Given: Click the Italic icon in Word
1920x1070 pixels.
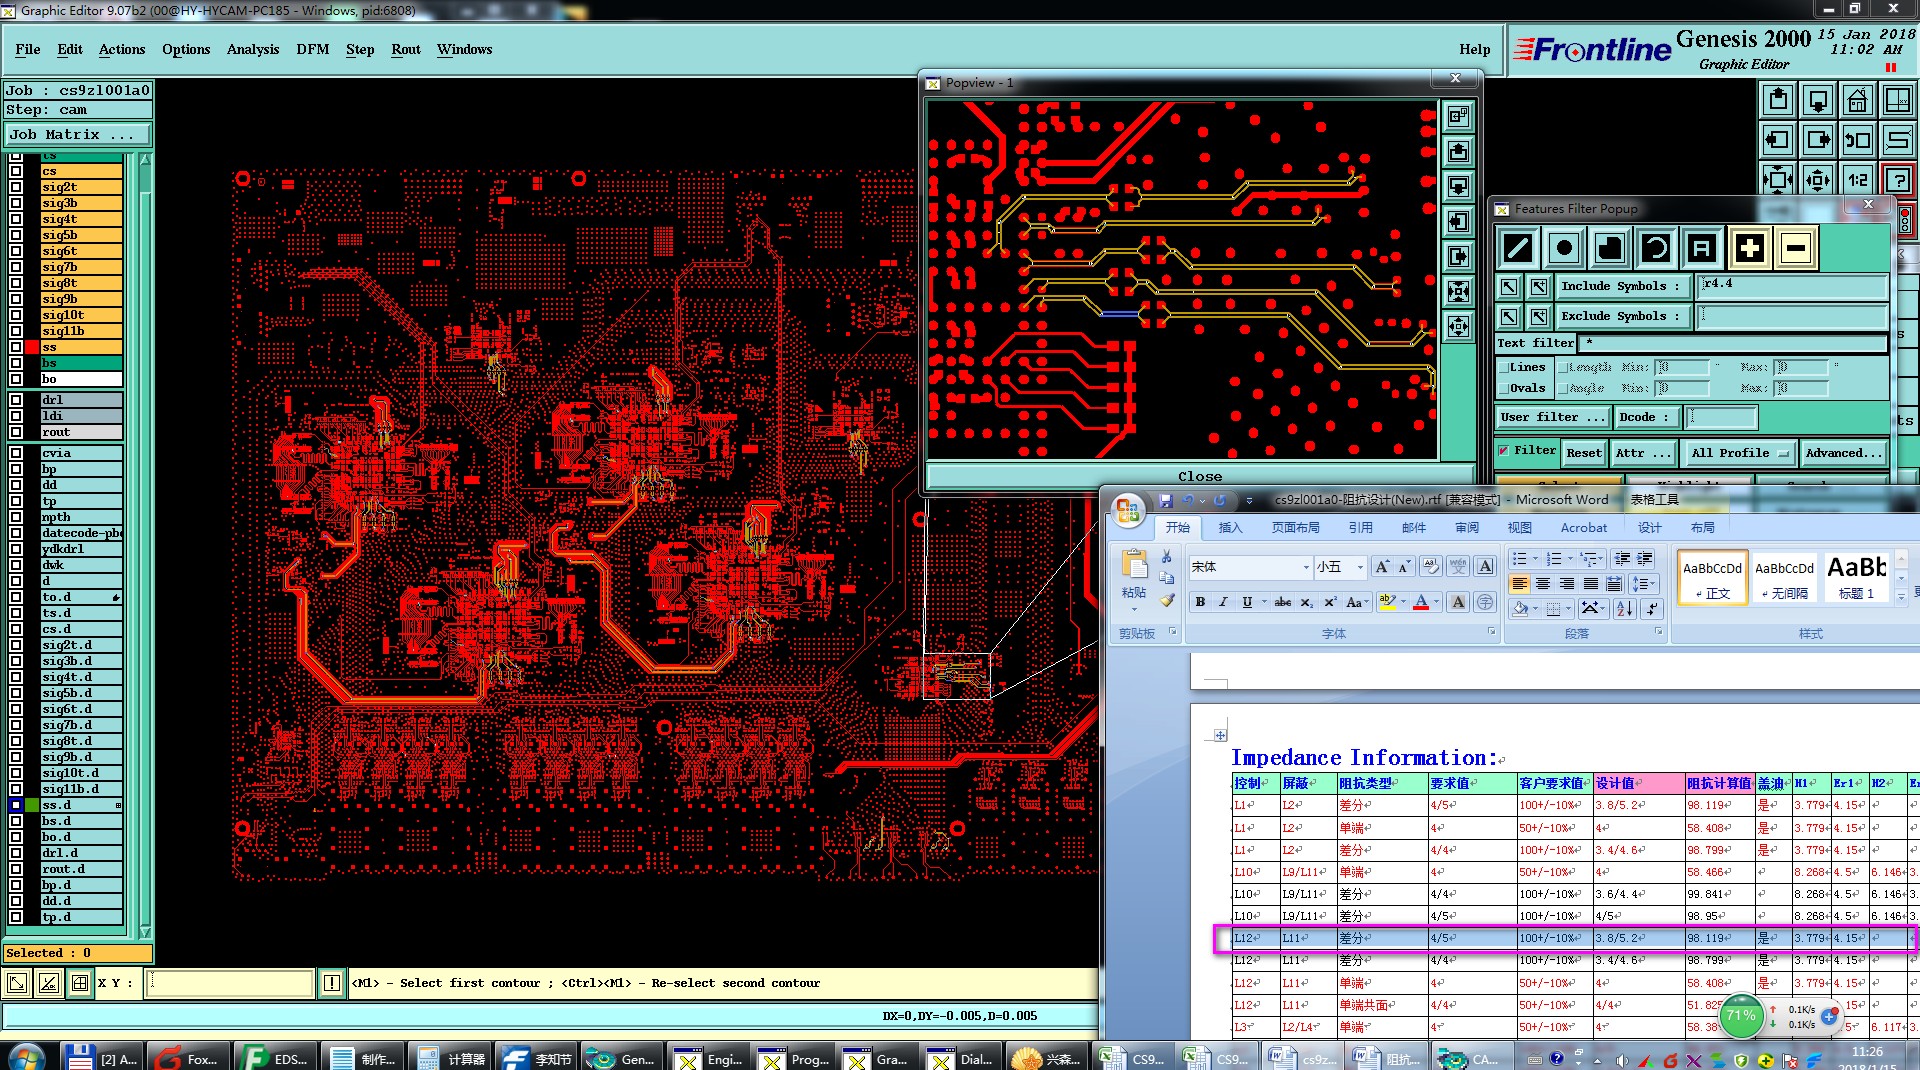Looking at the screenshot, I should point(1223,602).
